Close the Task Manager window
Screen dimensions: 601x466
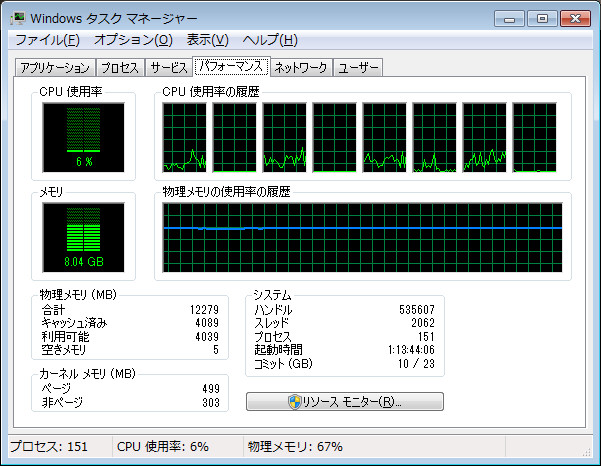click(575, 18)
